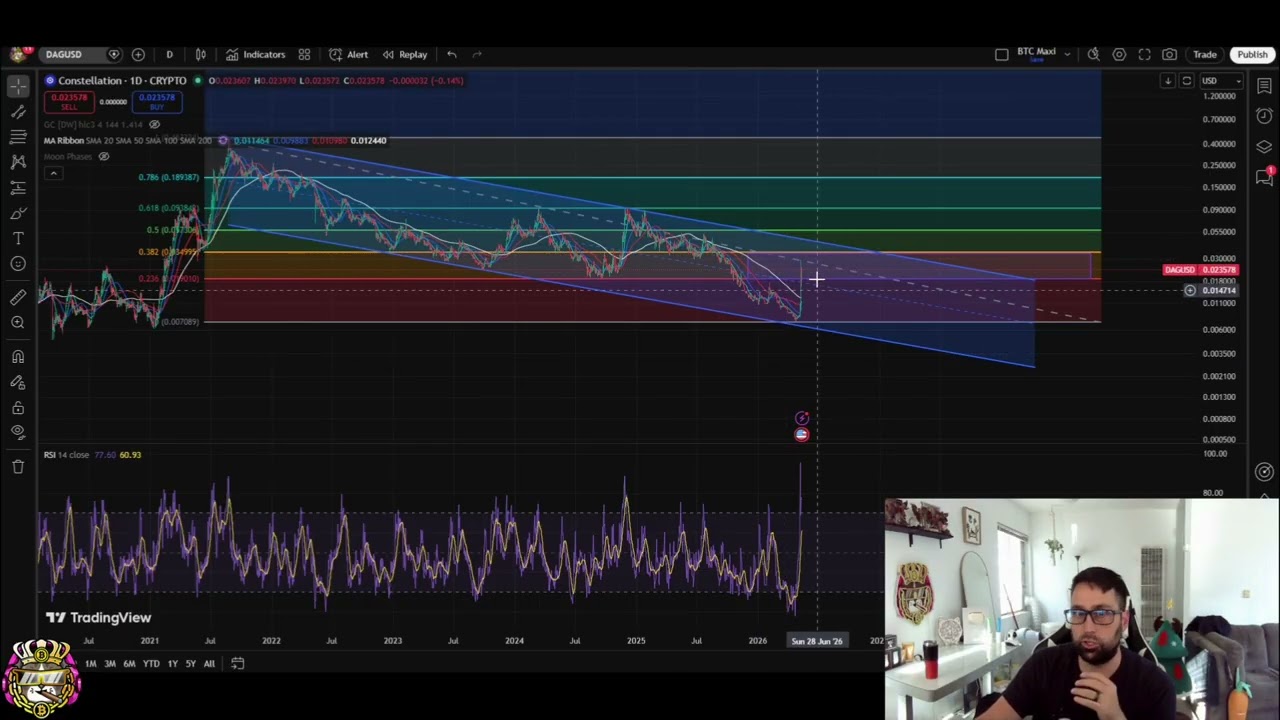This screenshot has width=1280, height=720.
Task: Select the Text annotation tool
Action: click(18, 238)
